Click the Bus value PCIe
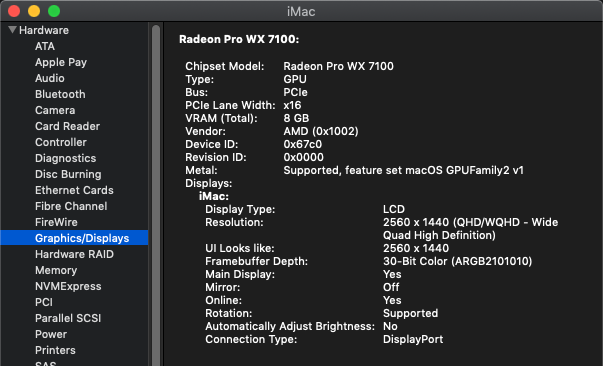This screenshot has height=366, width=603. pos(295,92)
